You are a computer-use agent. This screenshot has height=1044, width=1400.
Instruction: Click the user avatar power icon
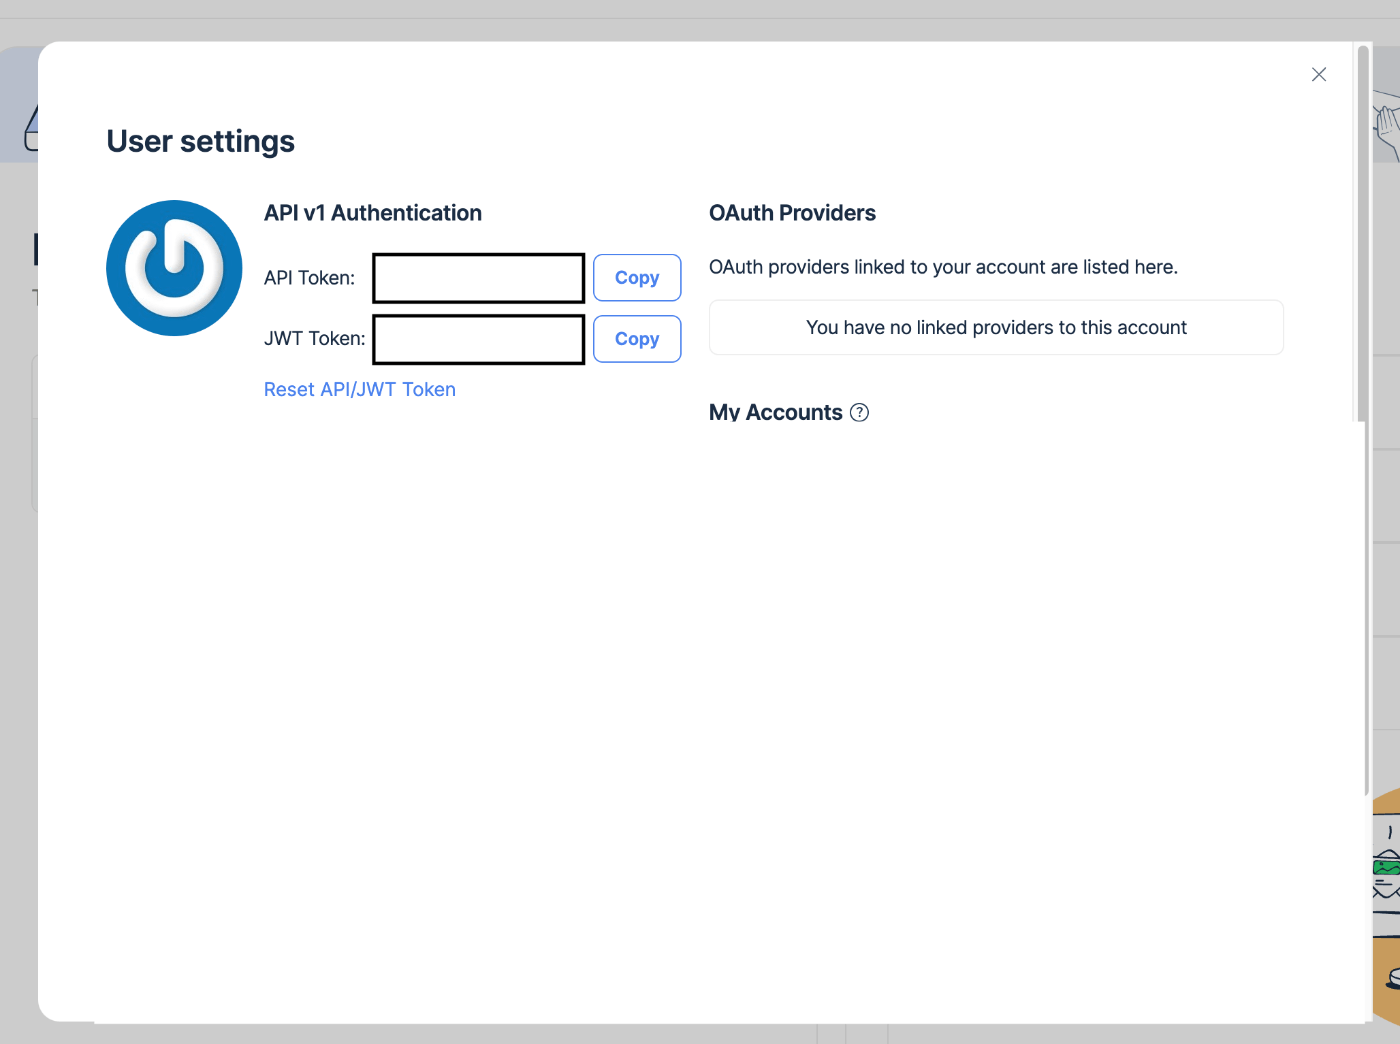(174, 268)
